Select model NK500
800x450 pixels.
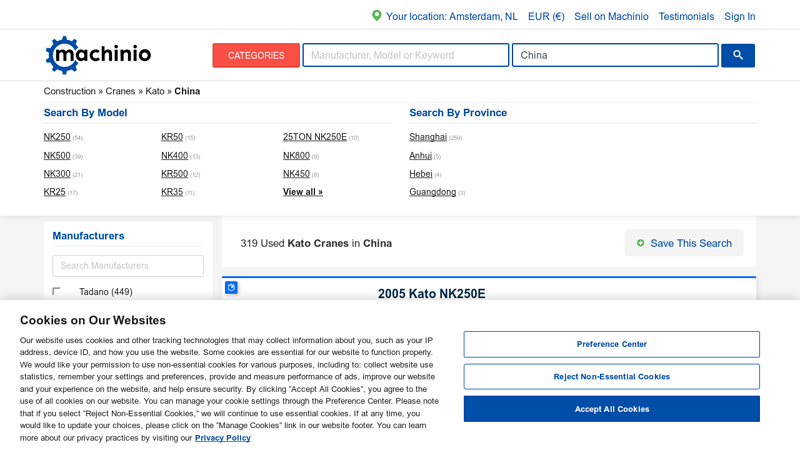click(x=57, y=156)
